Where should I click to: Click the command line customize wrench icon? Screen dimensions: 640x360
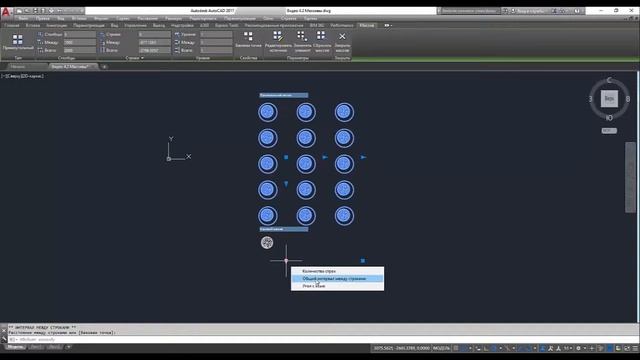click(x=4, y=339)
